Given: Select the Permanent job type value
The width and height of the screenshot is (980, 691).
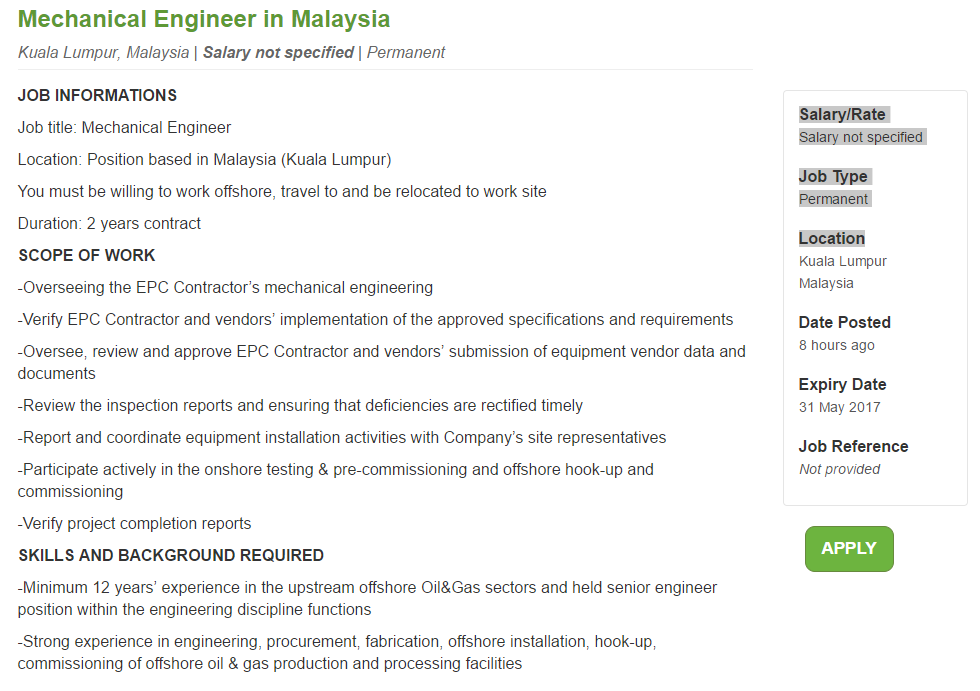Looking at the screenshot, I should tap(833, 198).
